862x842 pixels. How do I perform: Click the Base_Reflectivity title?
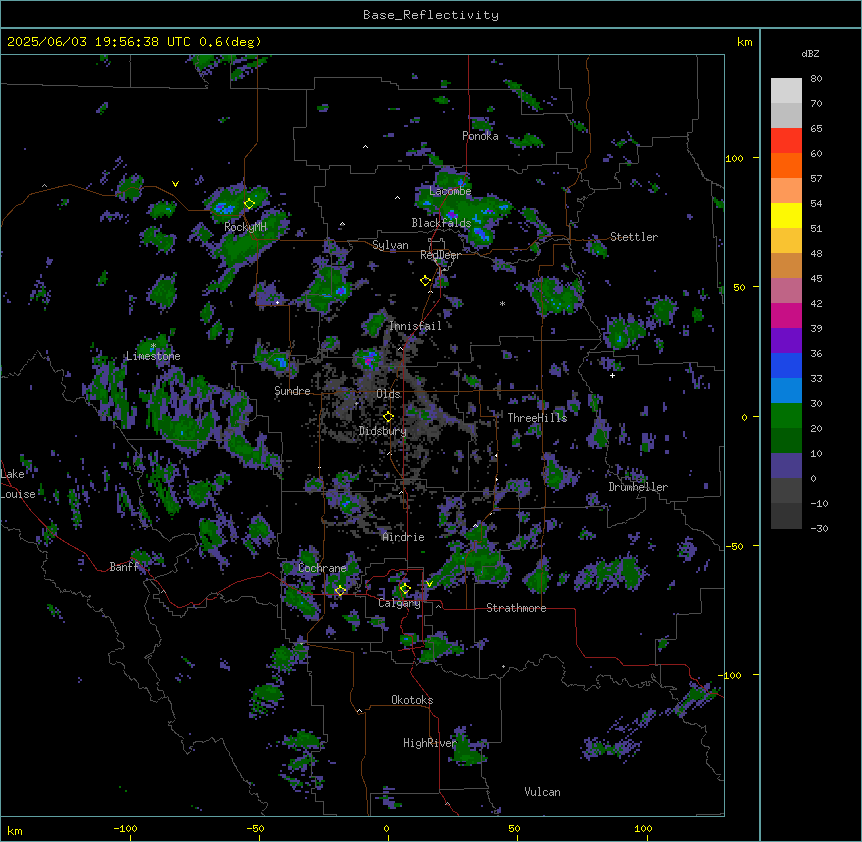(431, 15)
